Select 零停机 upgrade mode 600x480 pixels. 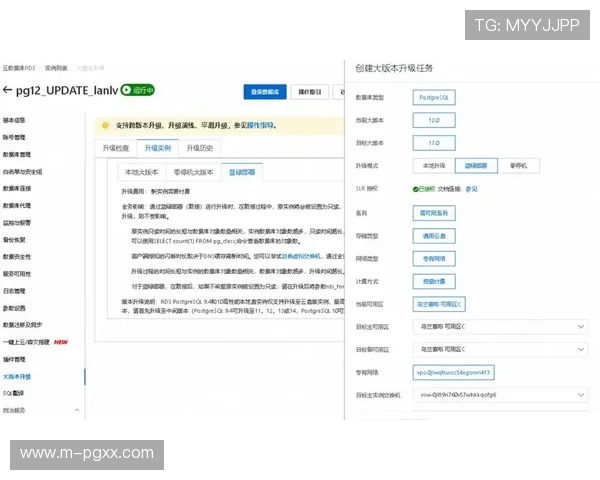coord(519,165)
